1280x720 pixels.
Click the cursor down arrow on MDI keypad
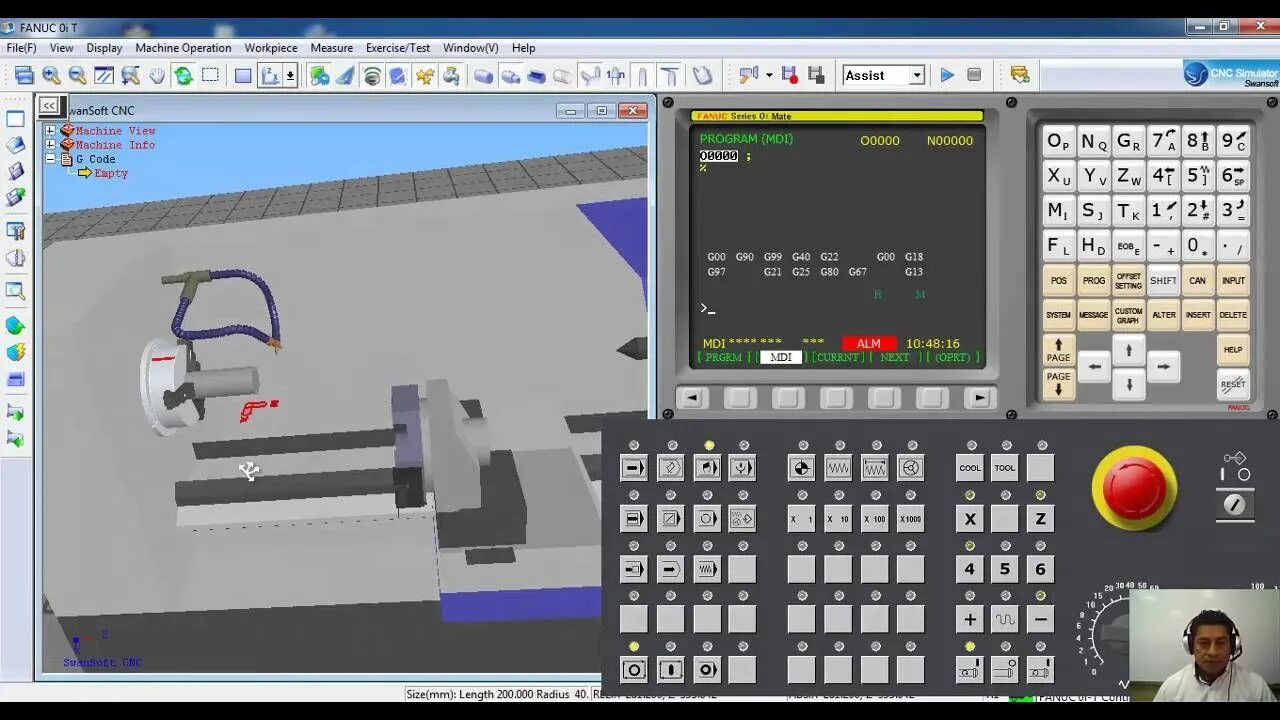1129,384
